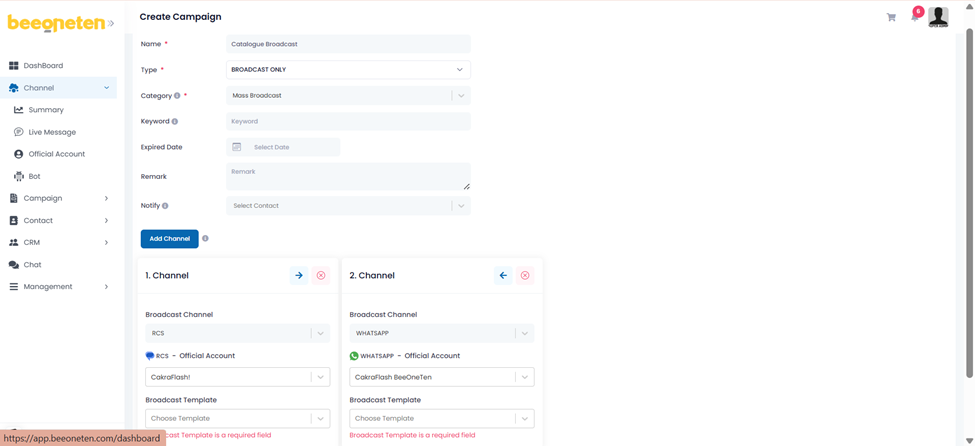Image resolution: width=975 pixels, height=446 pixels.
Task: Open Official Account in sidebar
Action: click(56, 154)
